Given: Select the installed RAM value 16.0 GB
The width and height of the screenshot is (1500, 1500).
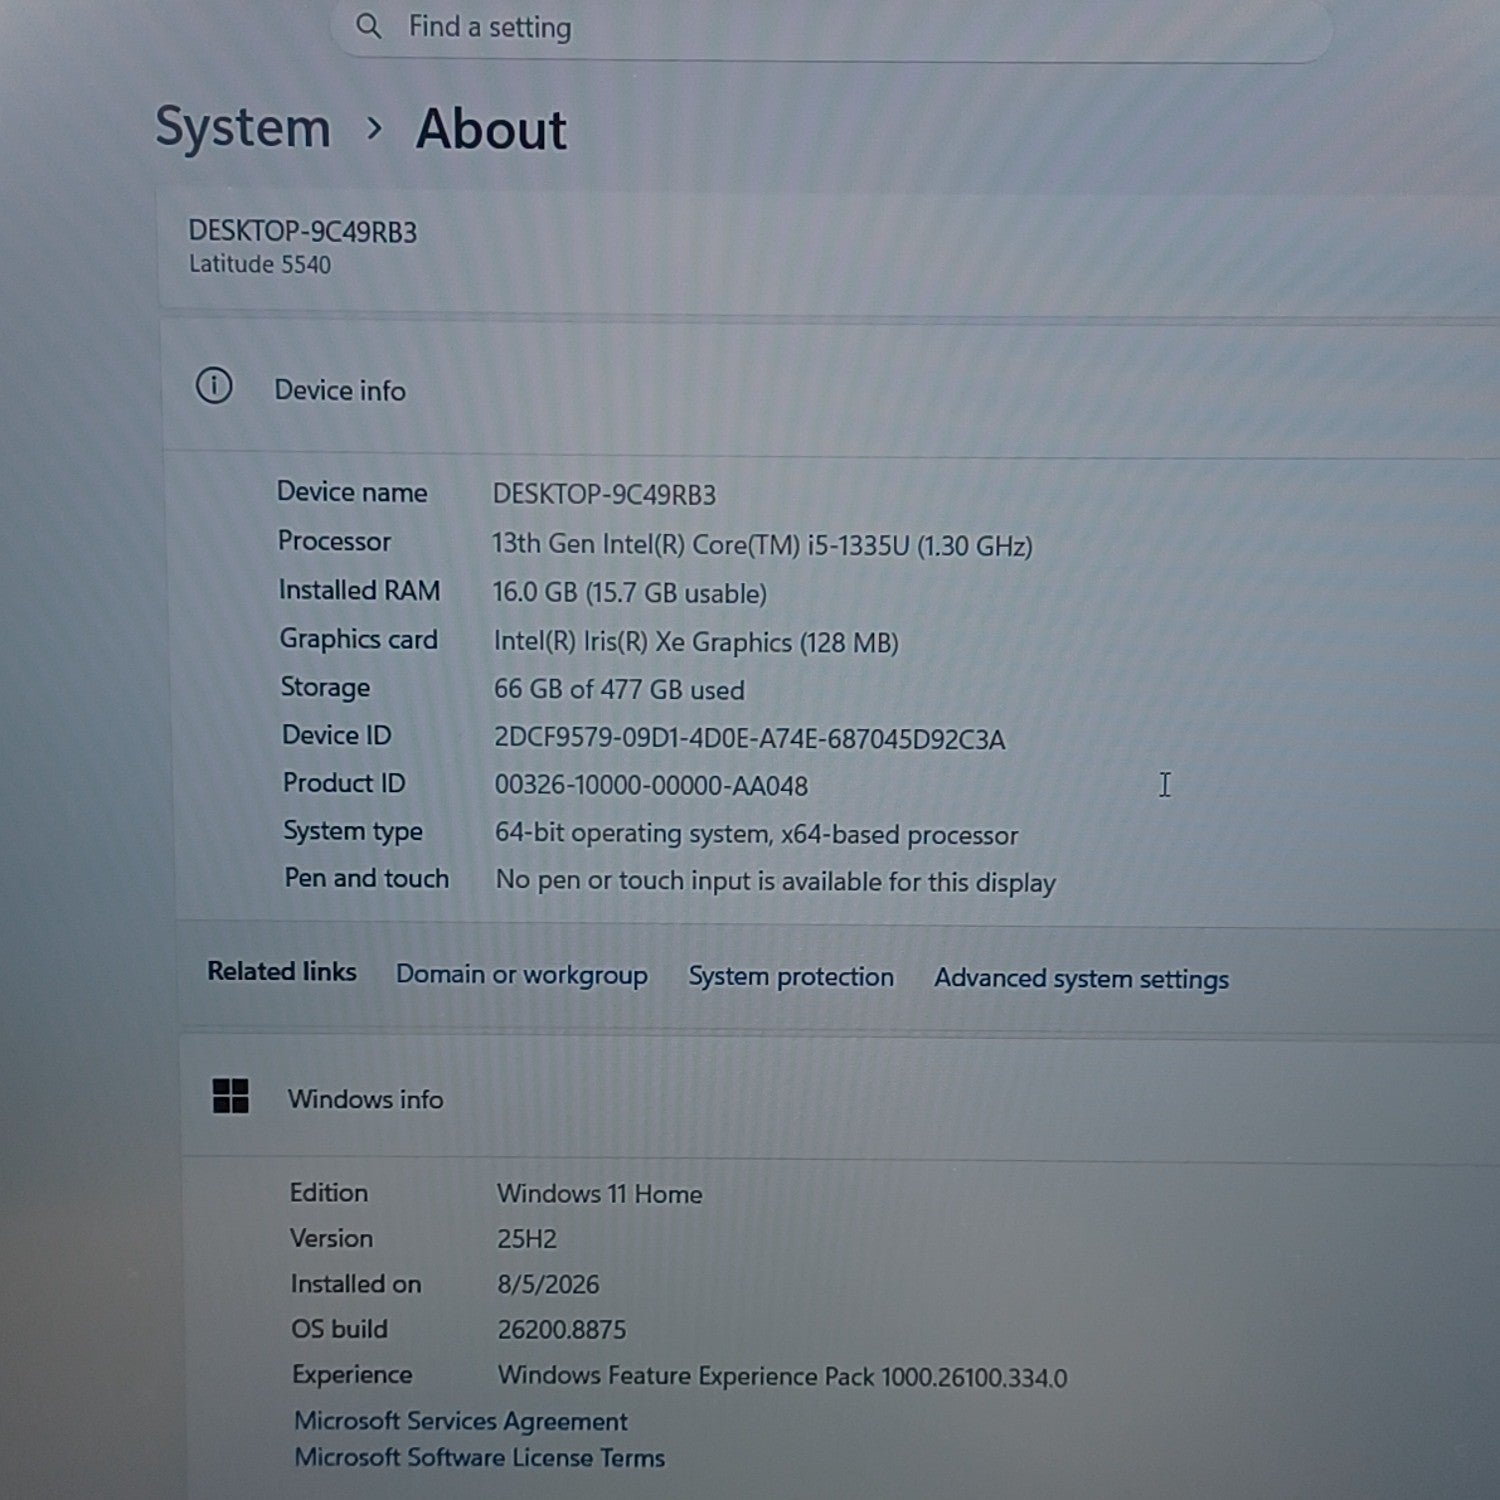Looking at the screenshot, I should pyautogui.click(x=629, y=593).
